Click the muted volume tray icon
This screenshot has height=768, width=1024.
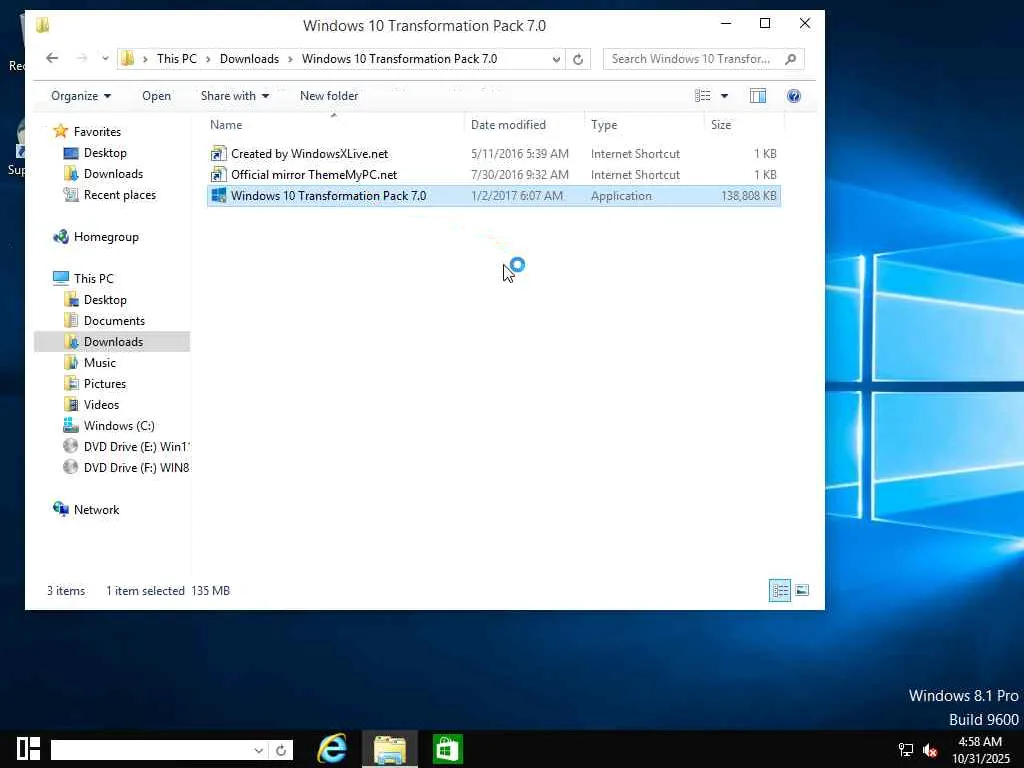(x=930, y=750)
